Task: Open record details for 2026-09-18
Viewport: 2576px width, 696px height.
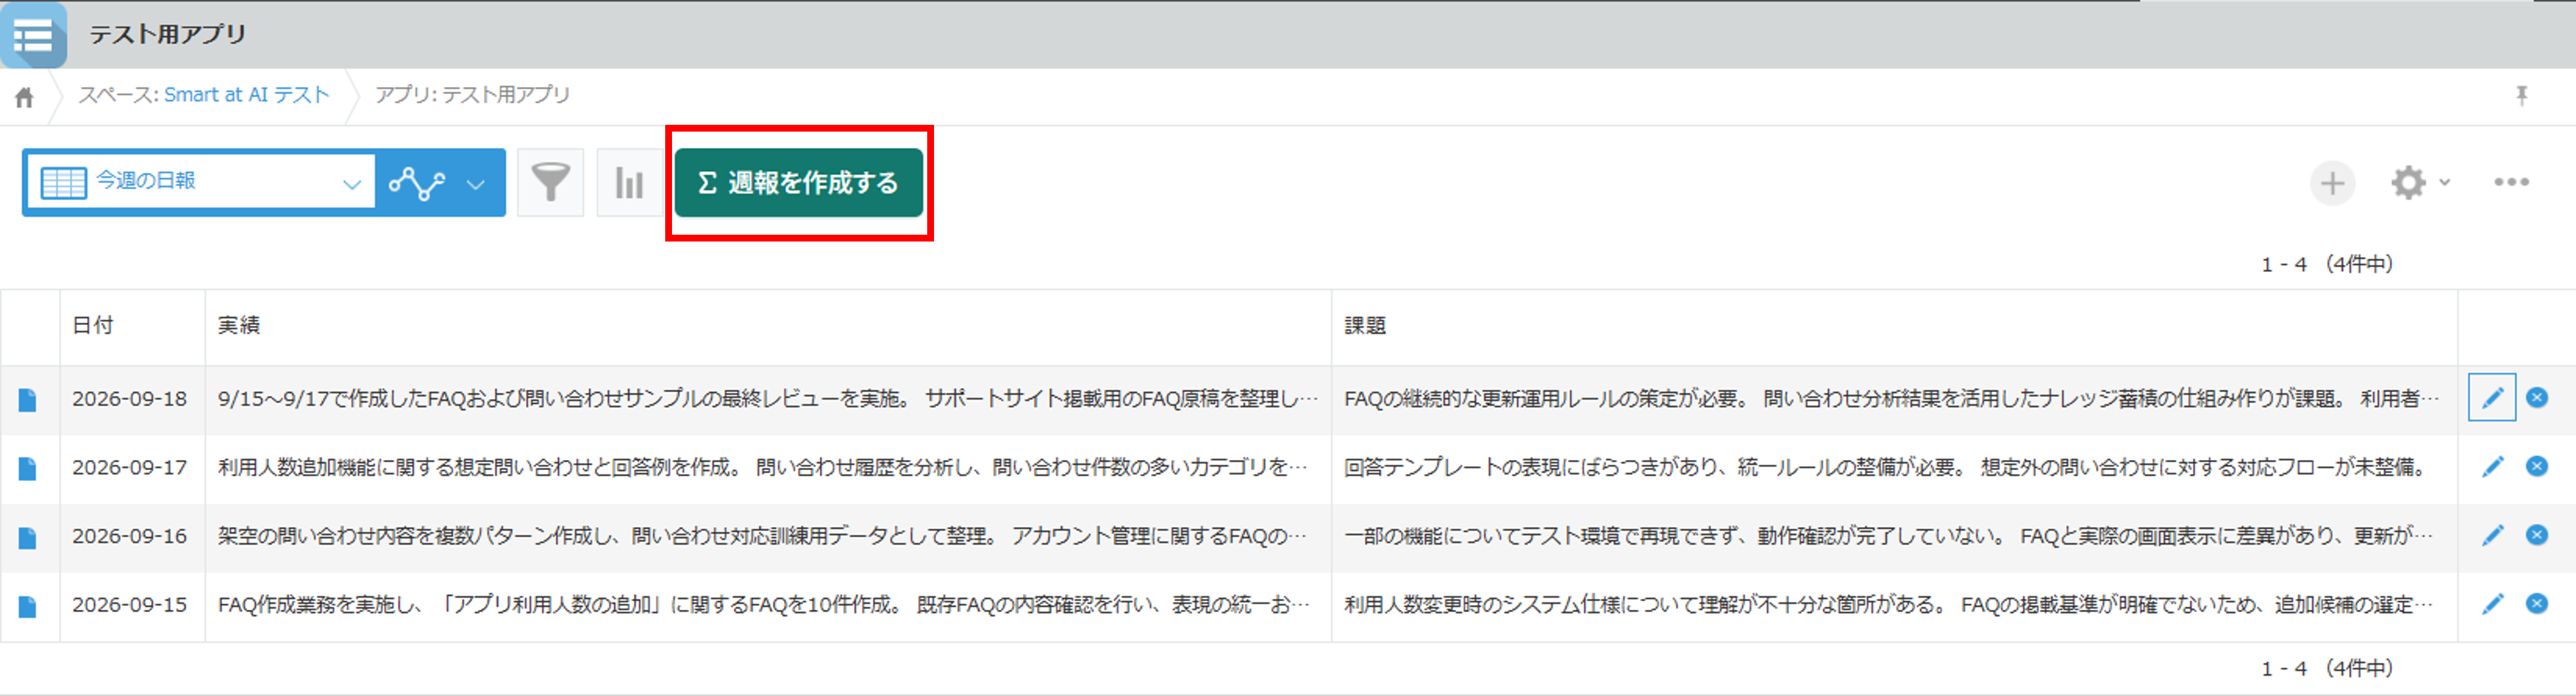Action: point(28,400)
